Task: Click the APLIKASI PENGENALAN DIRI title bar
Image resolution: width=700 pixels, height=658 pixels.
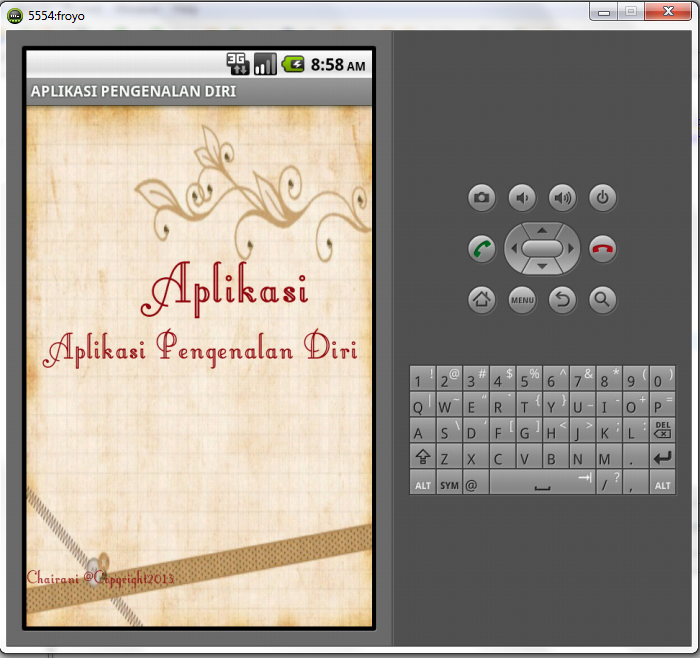Action: coord(199,92)
